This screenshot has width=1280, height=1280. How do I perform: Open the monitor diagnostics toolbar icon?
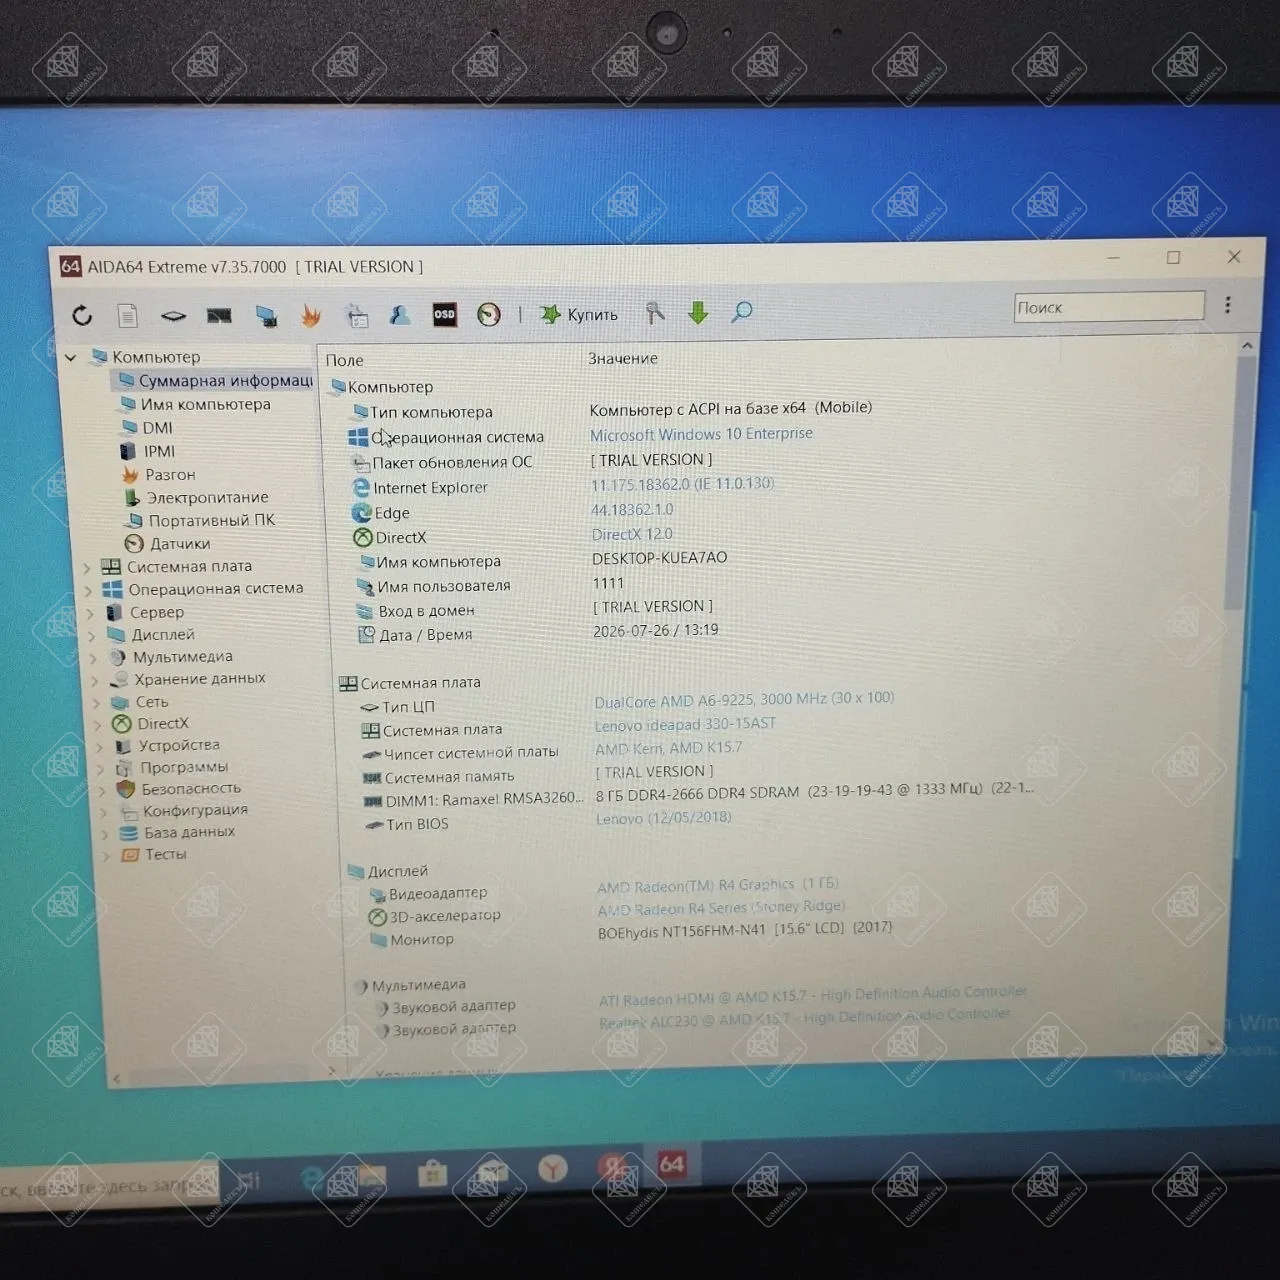(x=266, y=316)
